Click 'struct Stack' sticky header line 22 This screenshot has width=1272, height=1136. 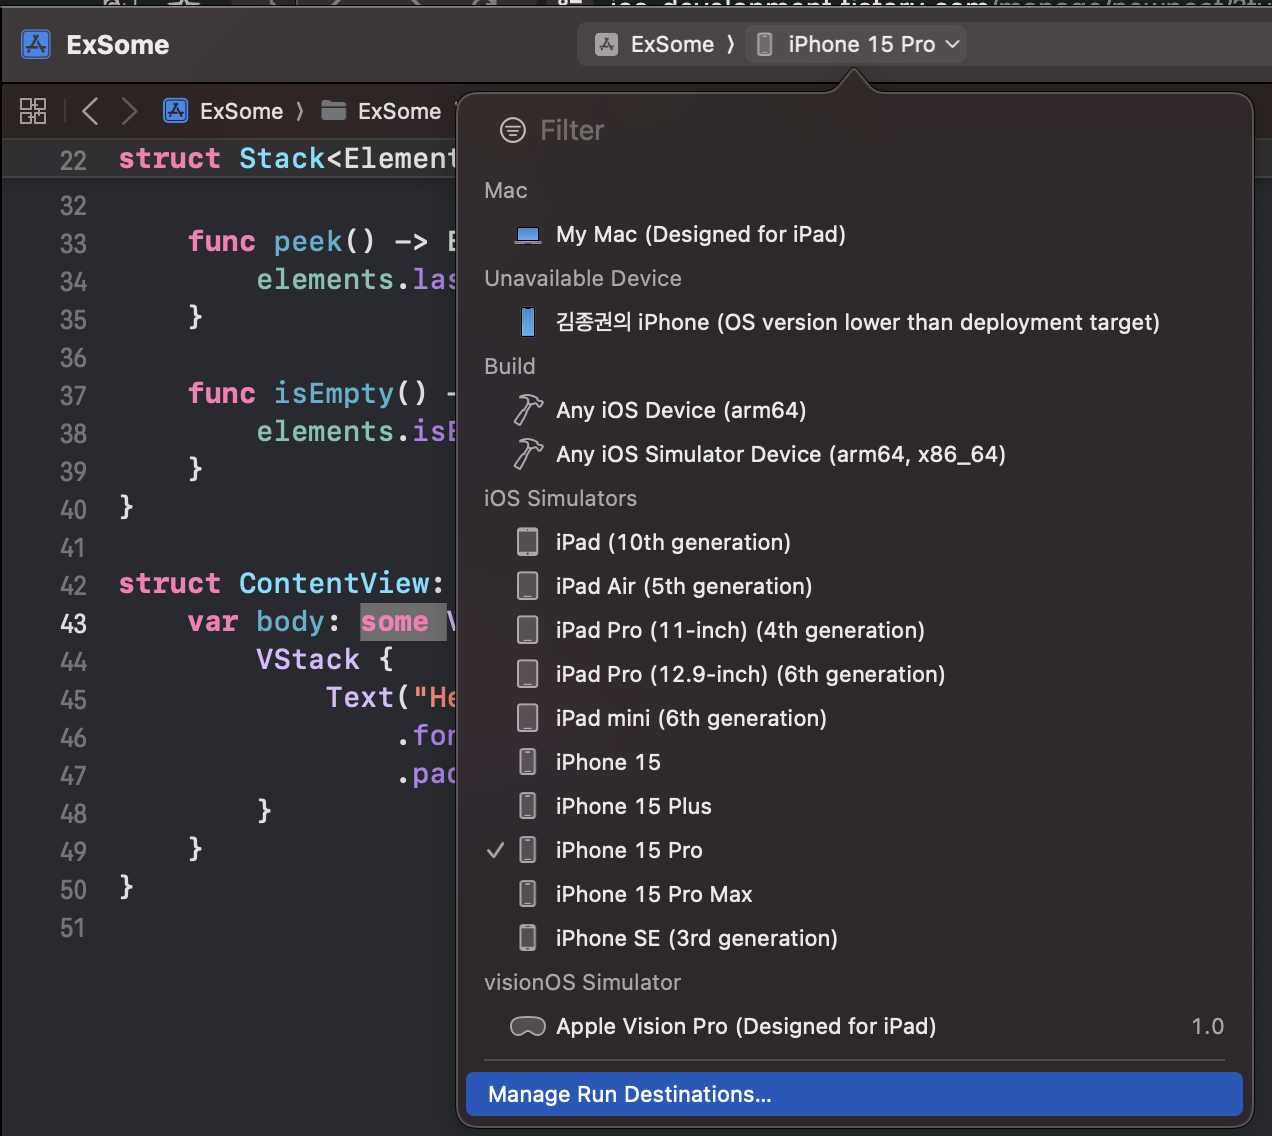point(220,158)
